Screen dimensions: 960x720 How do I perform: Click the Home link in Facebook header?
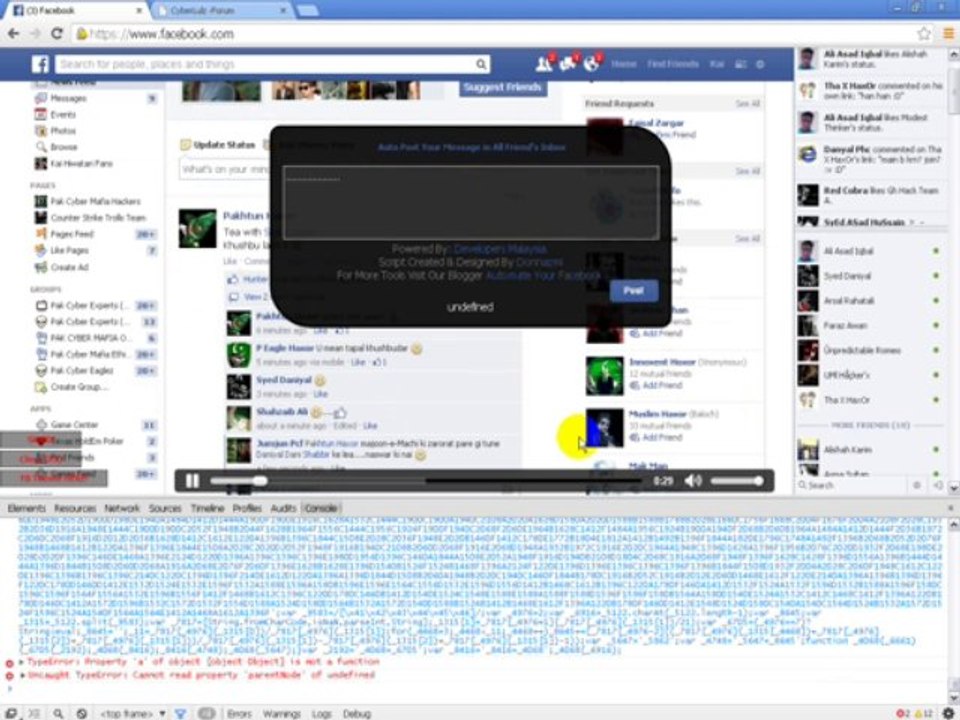(x=623, y=64)
